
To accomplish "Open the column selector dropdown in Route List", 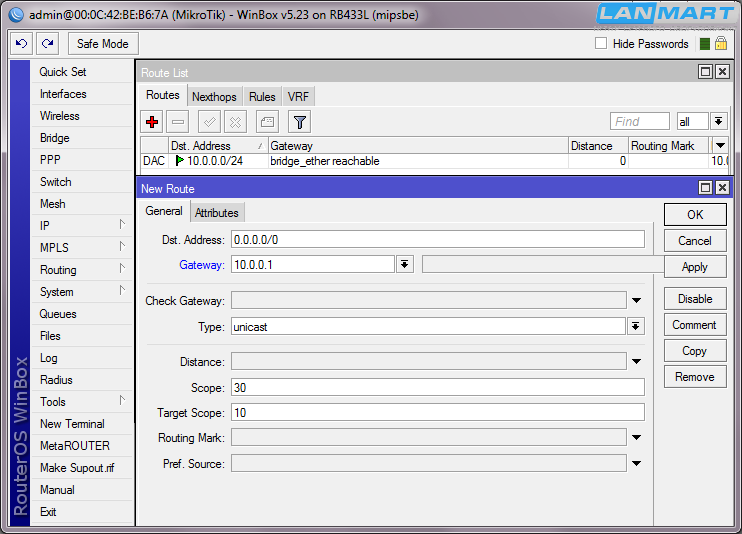I will [720, 145].
